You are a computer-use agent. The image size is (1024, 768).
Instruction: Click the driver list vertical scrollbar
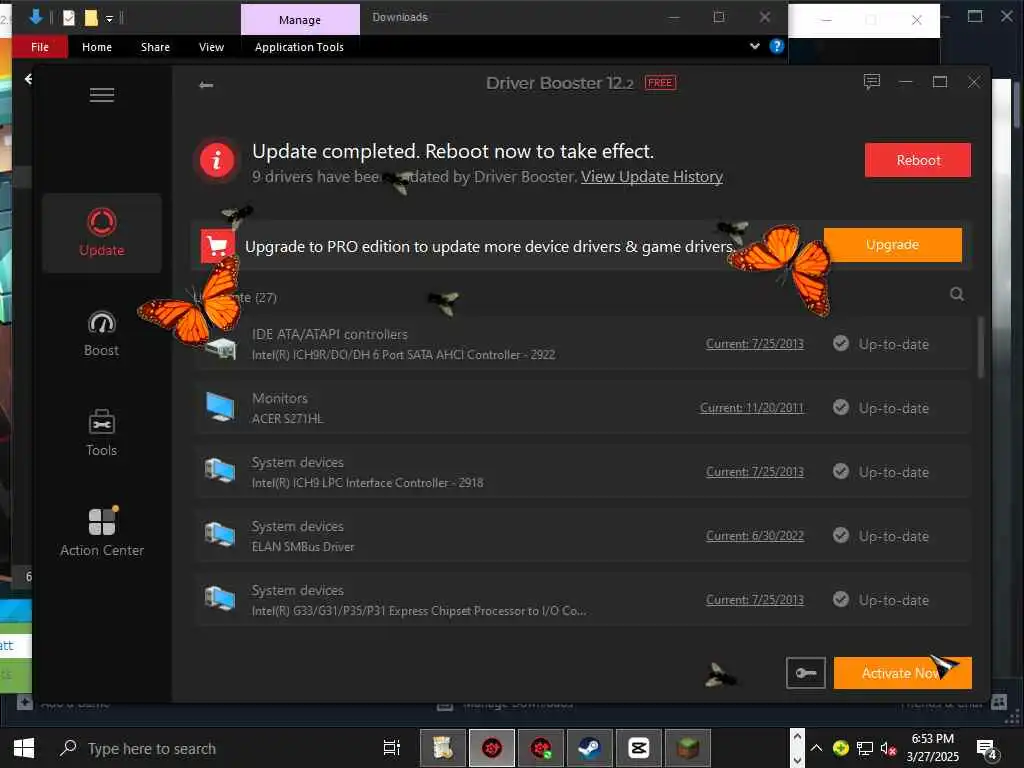[x=980, y=347]
